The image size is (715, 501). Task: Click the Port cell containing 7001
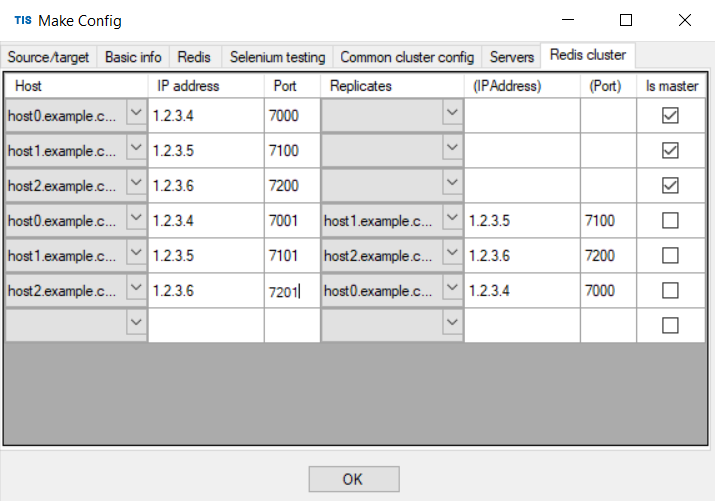pos(292,221)
